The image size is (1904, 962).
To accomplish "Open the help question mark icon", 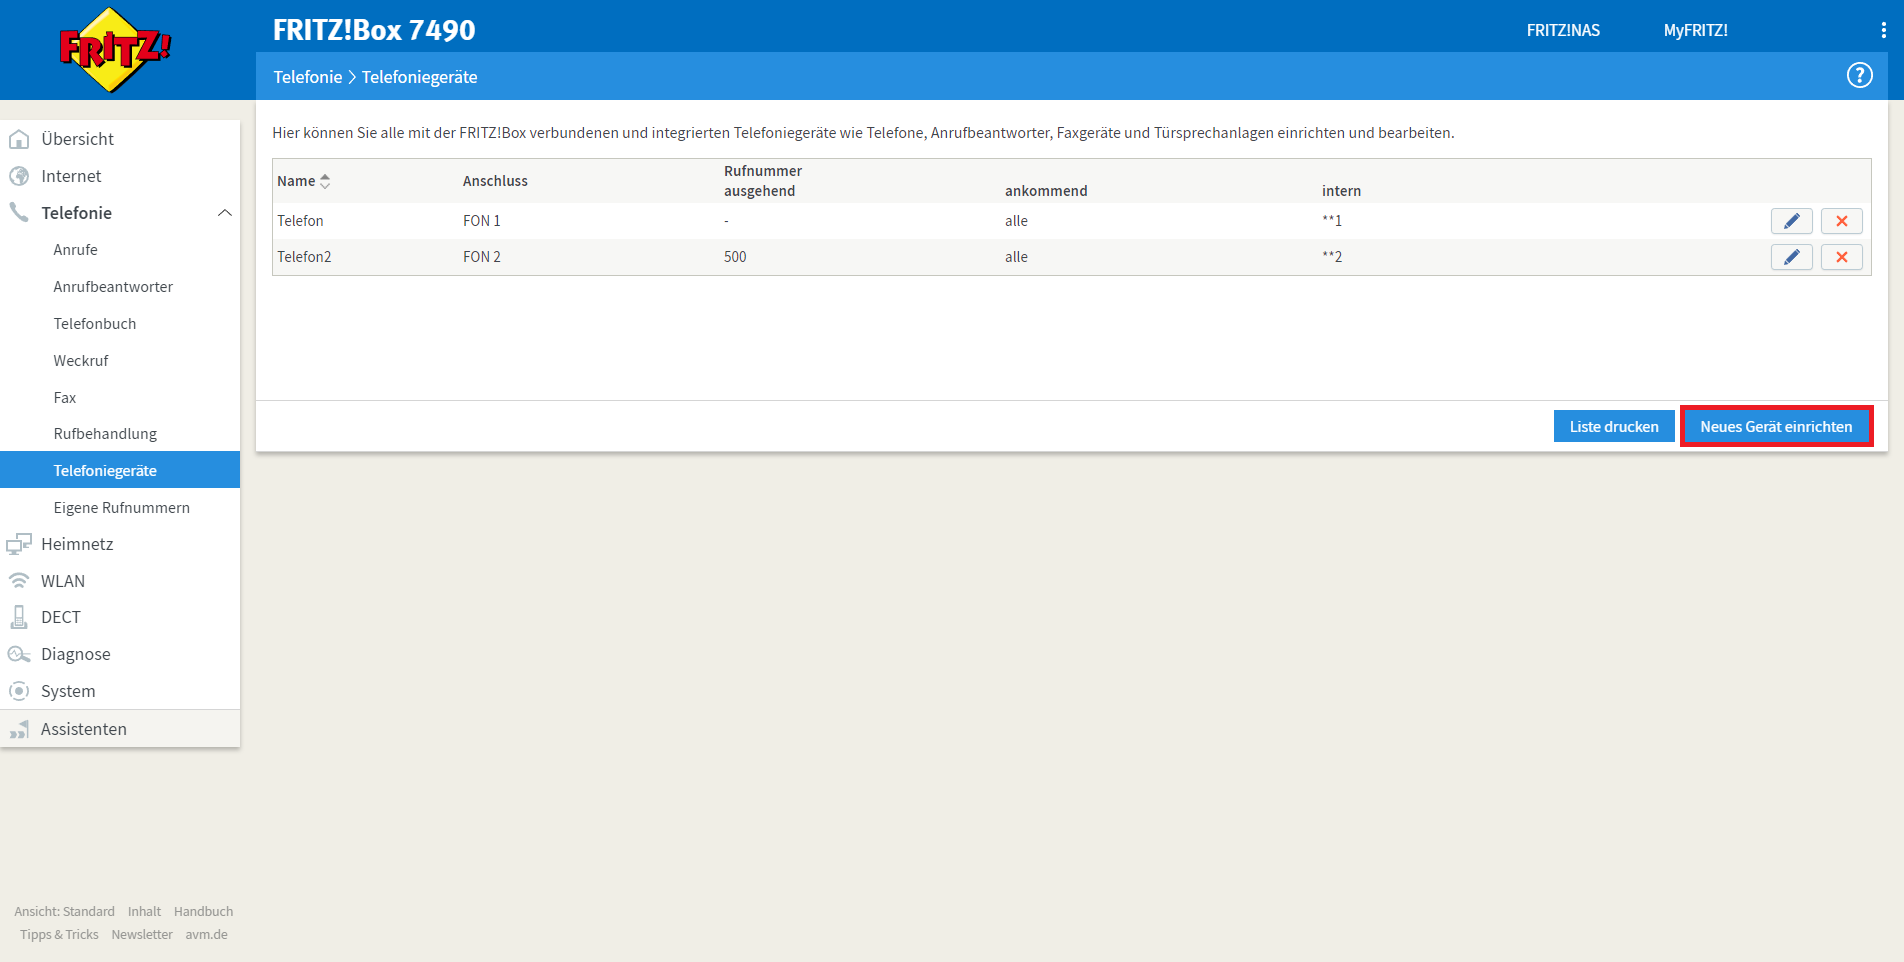I will (1859, 76).
